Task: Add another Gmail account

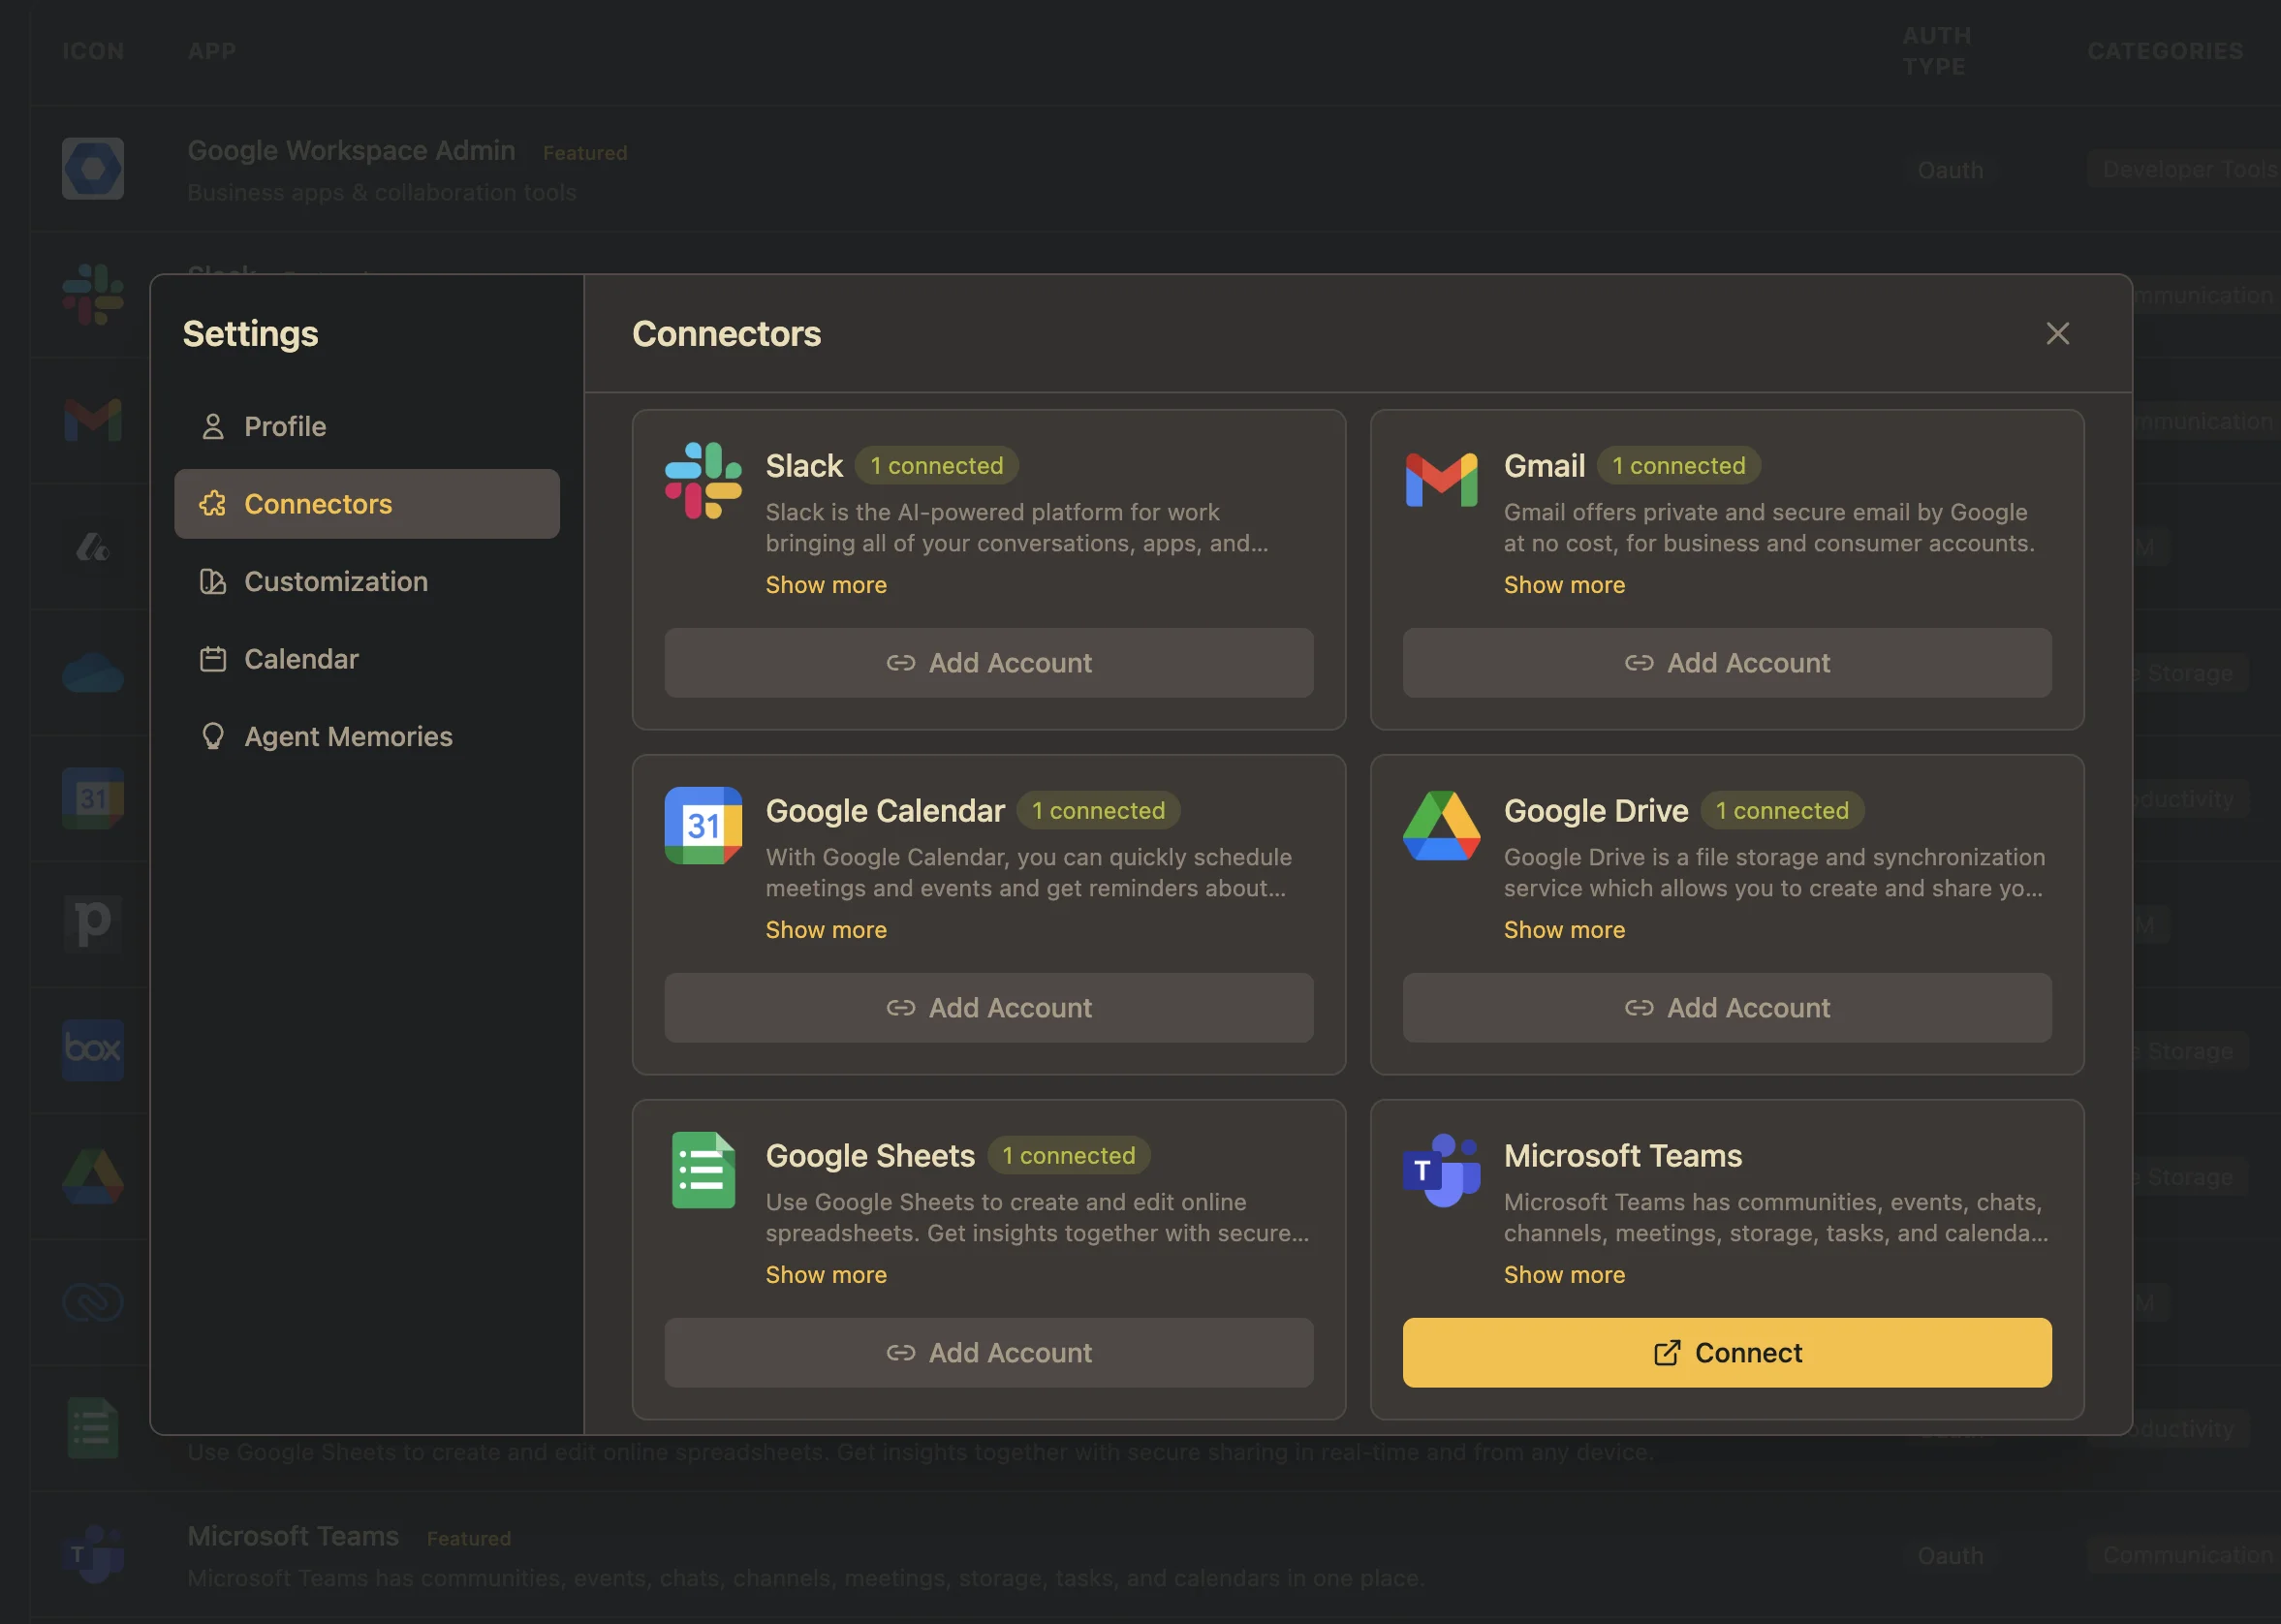Action: click(x=1727, y=663)
